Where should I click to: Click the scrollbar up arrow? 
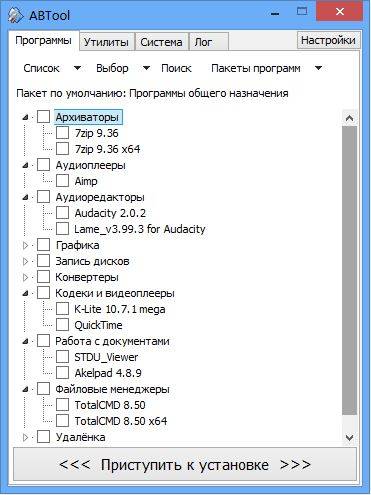349,118
